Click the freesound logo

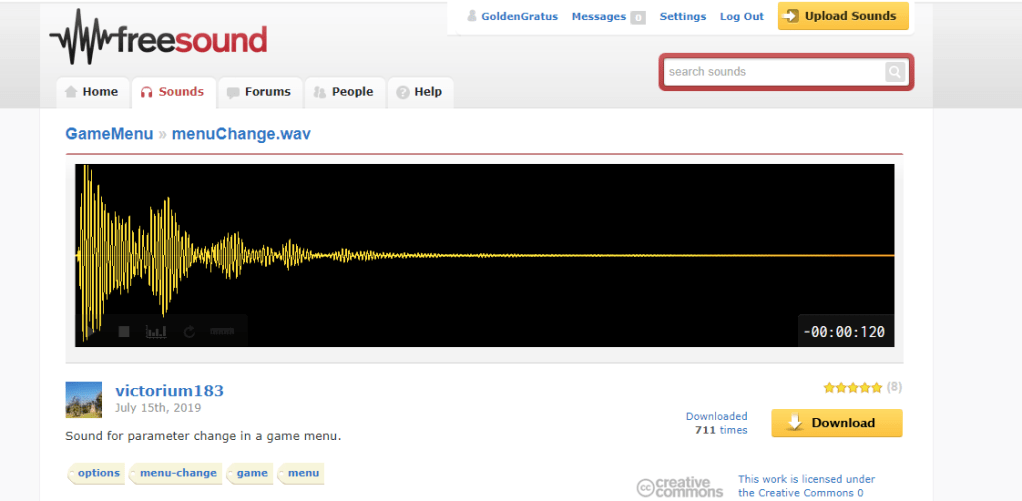[x=159, y=39]
